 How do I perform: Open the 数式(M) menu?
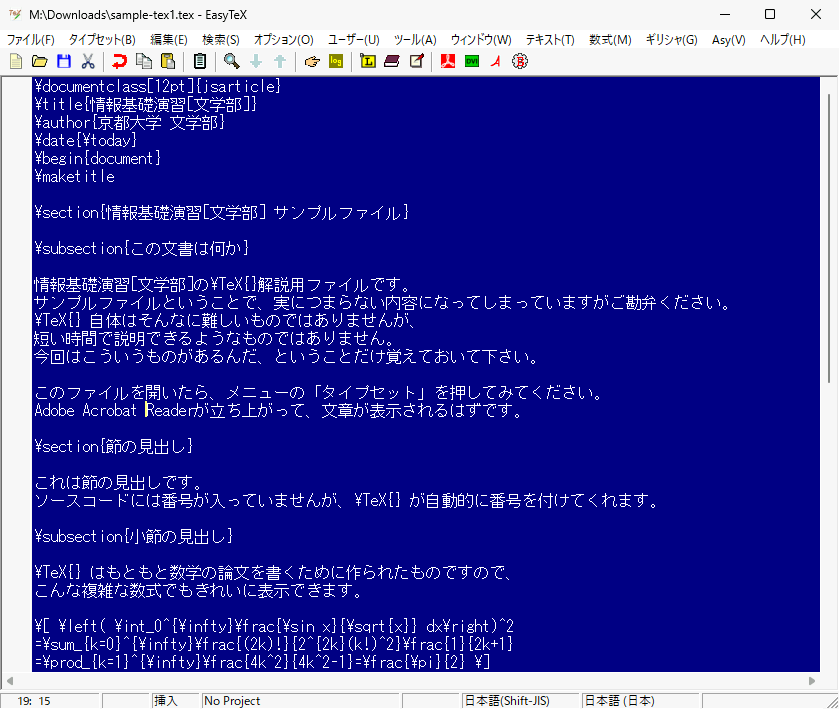point(611,40)
